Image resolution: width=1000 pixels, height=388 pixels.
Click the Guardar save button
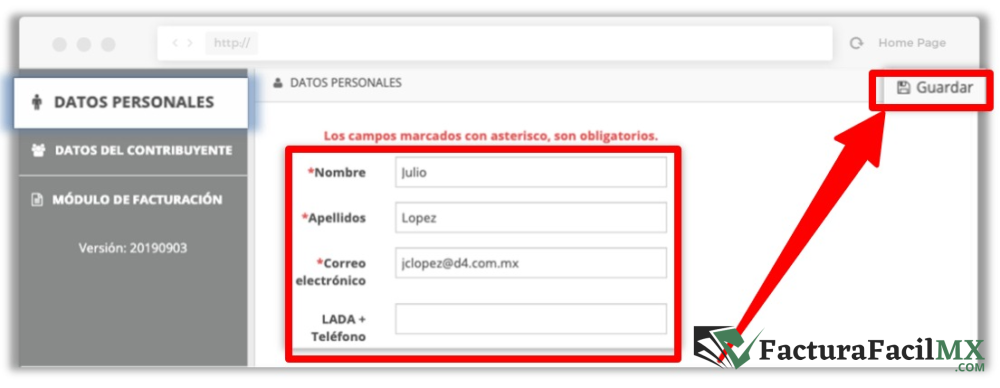[x=935, y=88]
